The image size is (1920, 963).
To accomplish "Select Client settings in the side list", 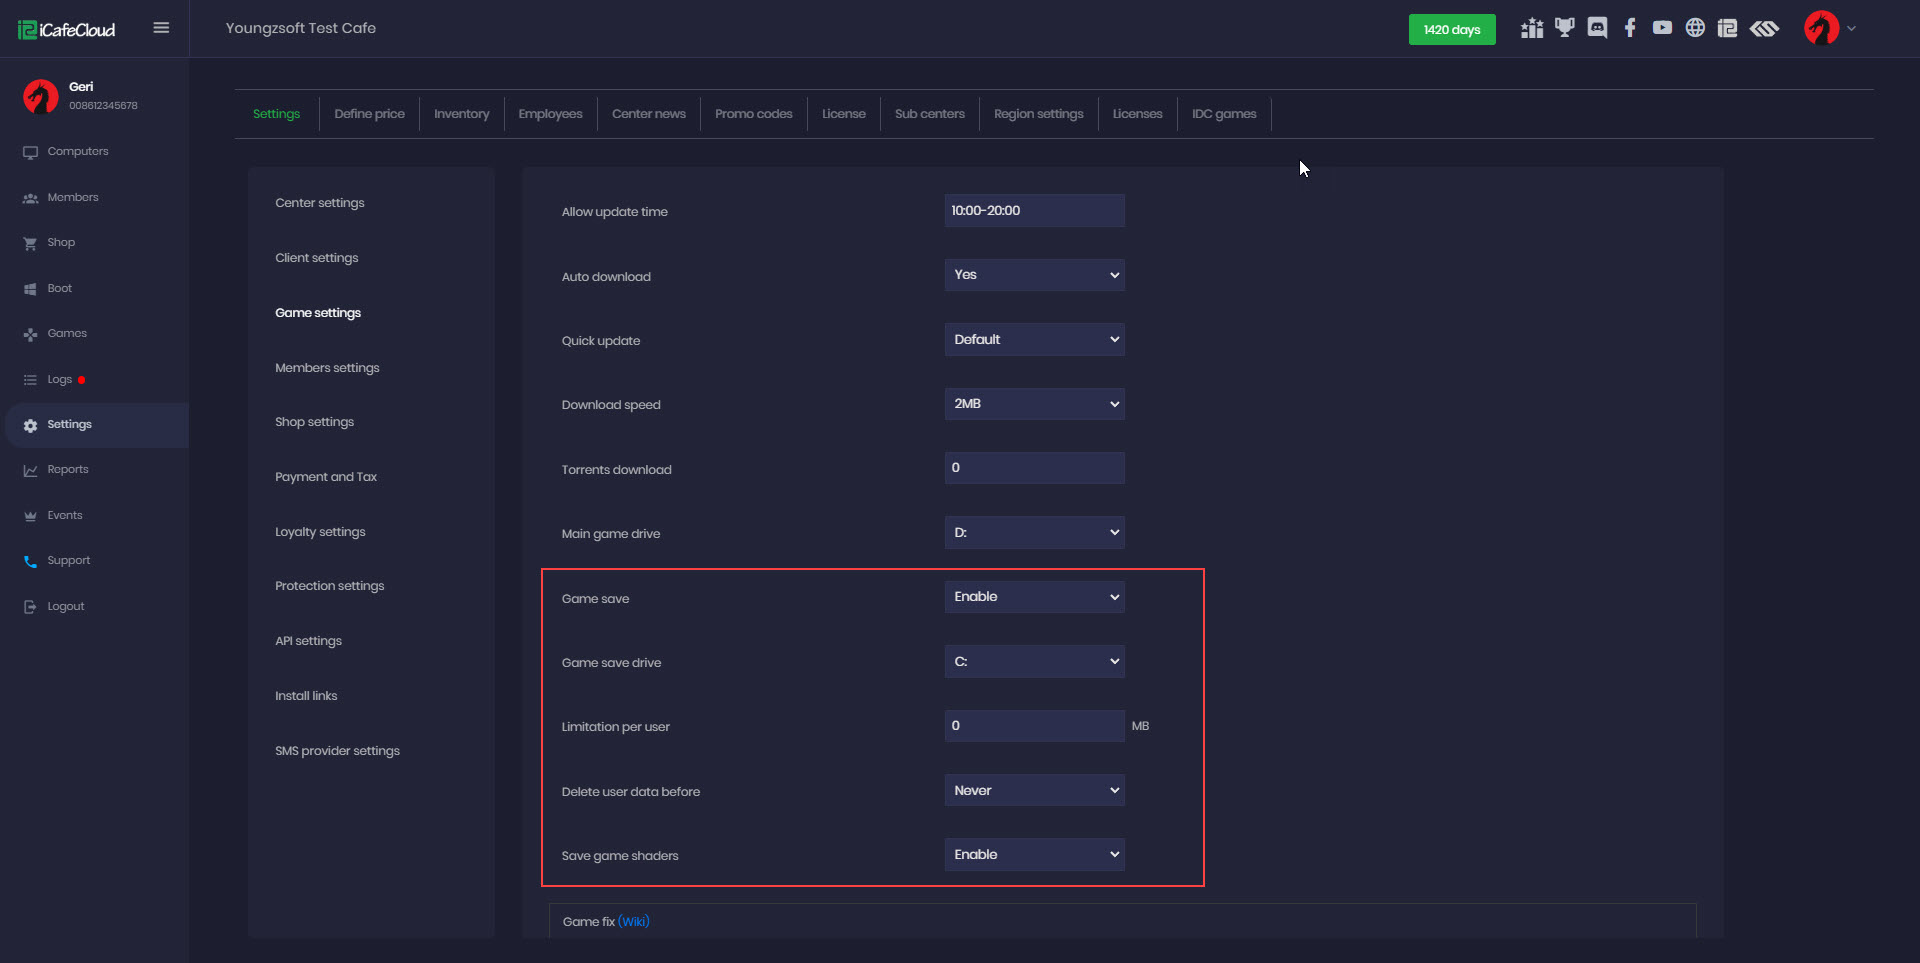I will tap(316, 258).
